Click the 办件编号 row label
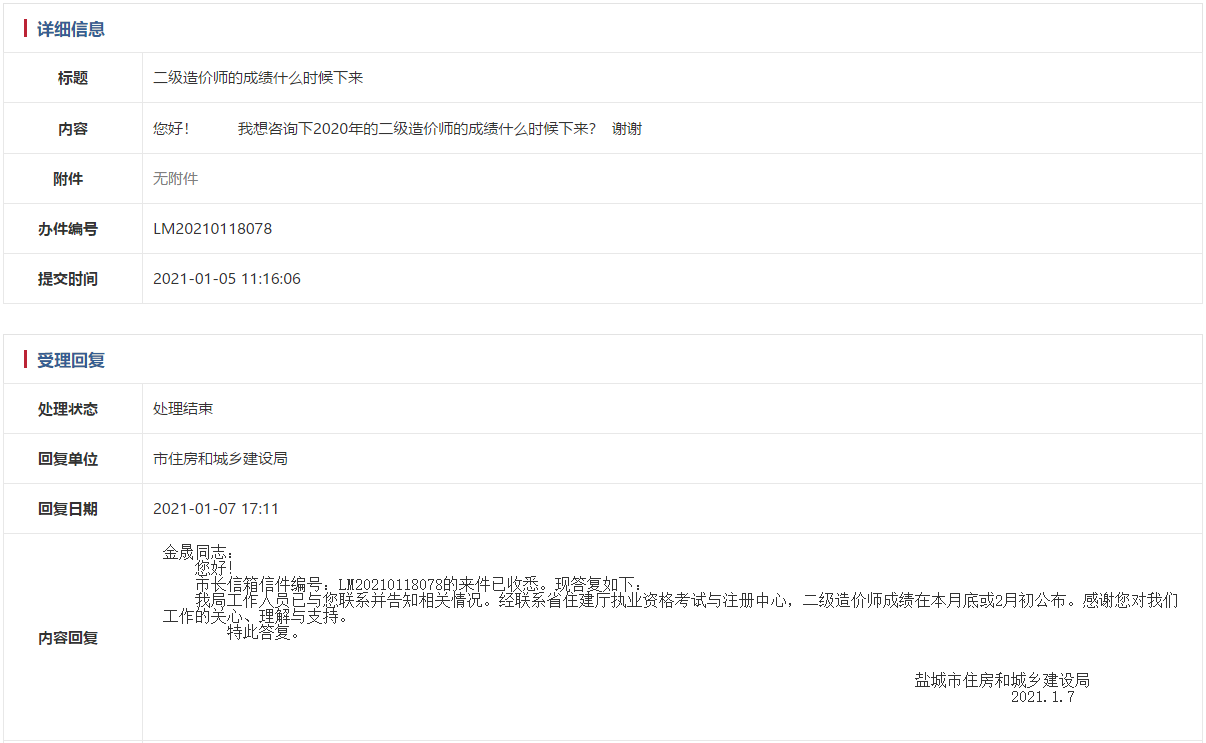Viewport: 1206px width, 743px height. click(x=71, y=228)
